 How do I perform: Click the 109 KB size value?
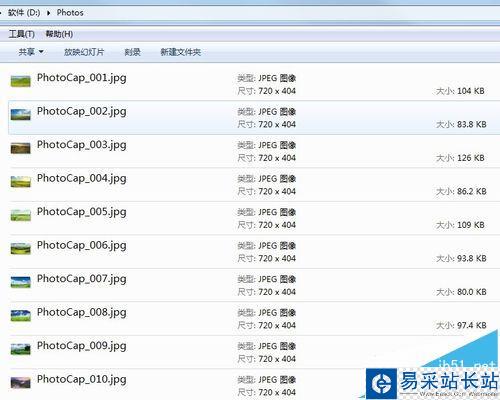coord(471,225)
